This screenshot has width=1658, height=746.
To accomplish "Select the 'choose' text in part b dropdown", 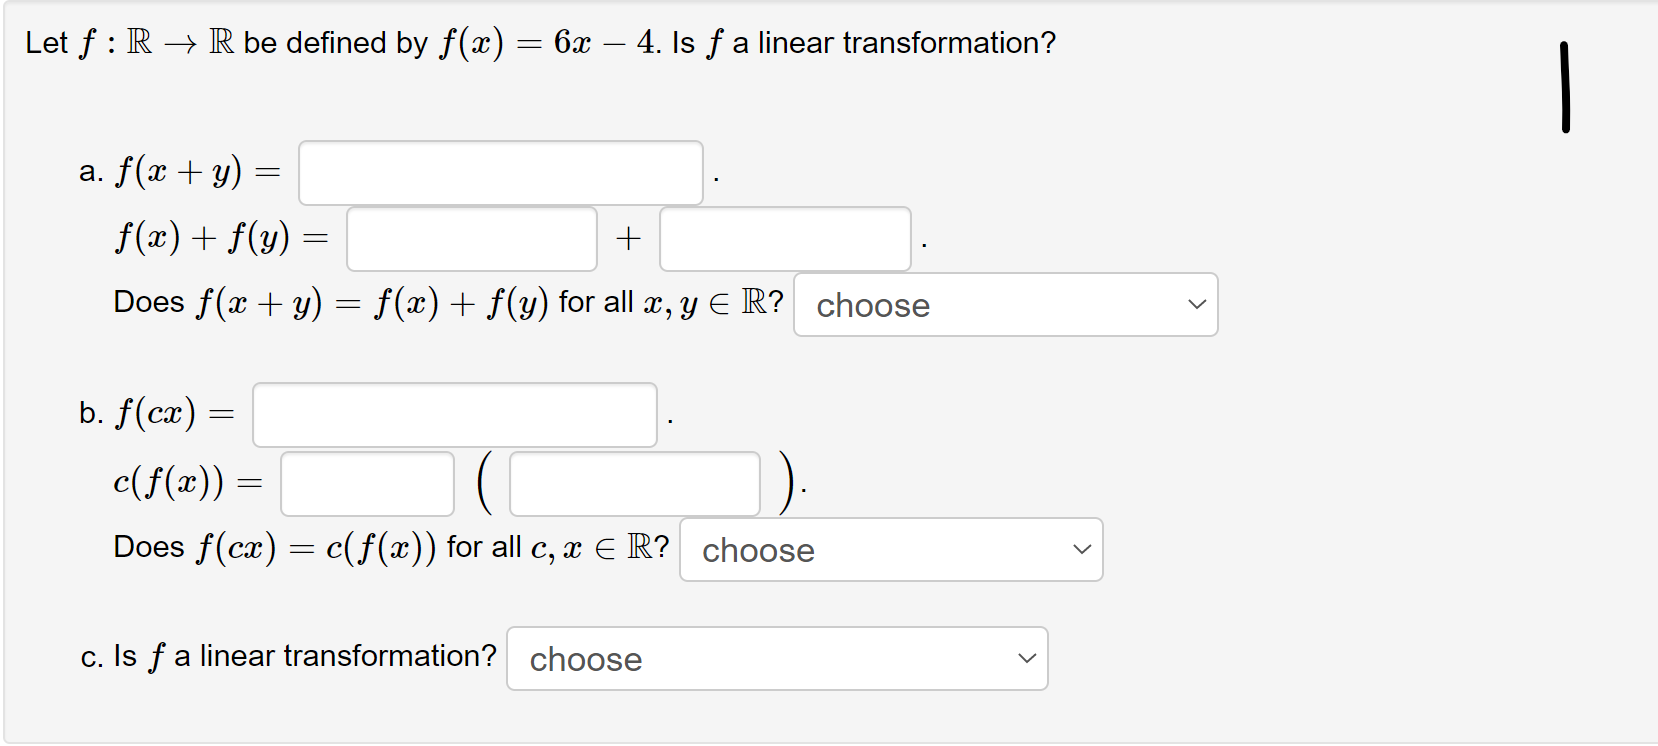I will tap(757, 549).
